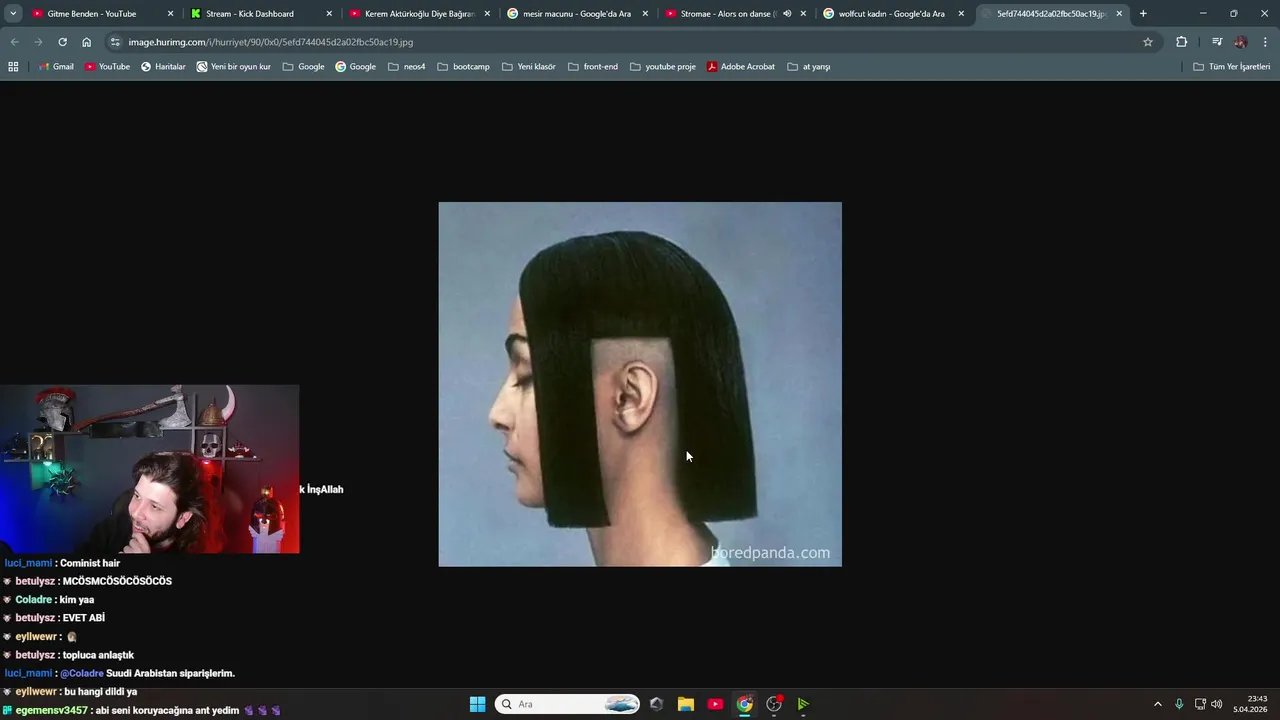Close the Gitme Benden - YouTube tab

click(170, 14)
